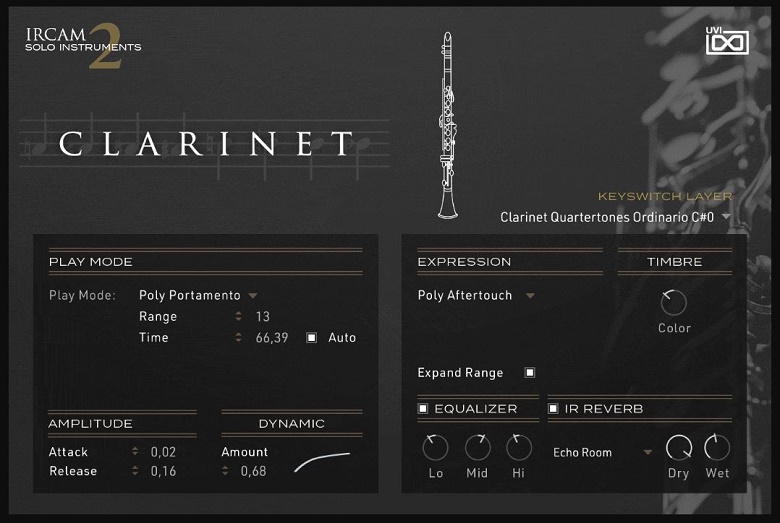The width and height of the screenshot is (780, 523).
Task: Click the DYNAMIC section header
Action: [x=292, y=424]
